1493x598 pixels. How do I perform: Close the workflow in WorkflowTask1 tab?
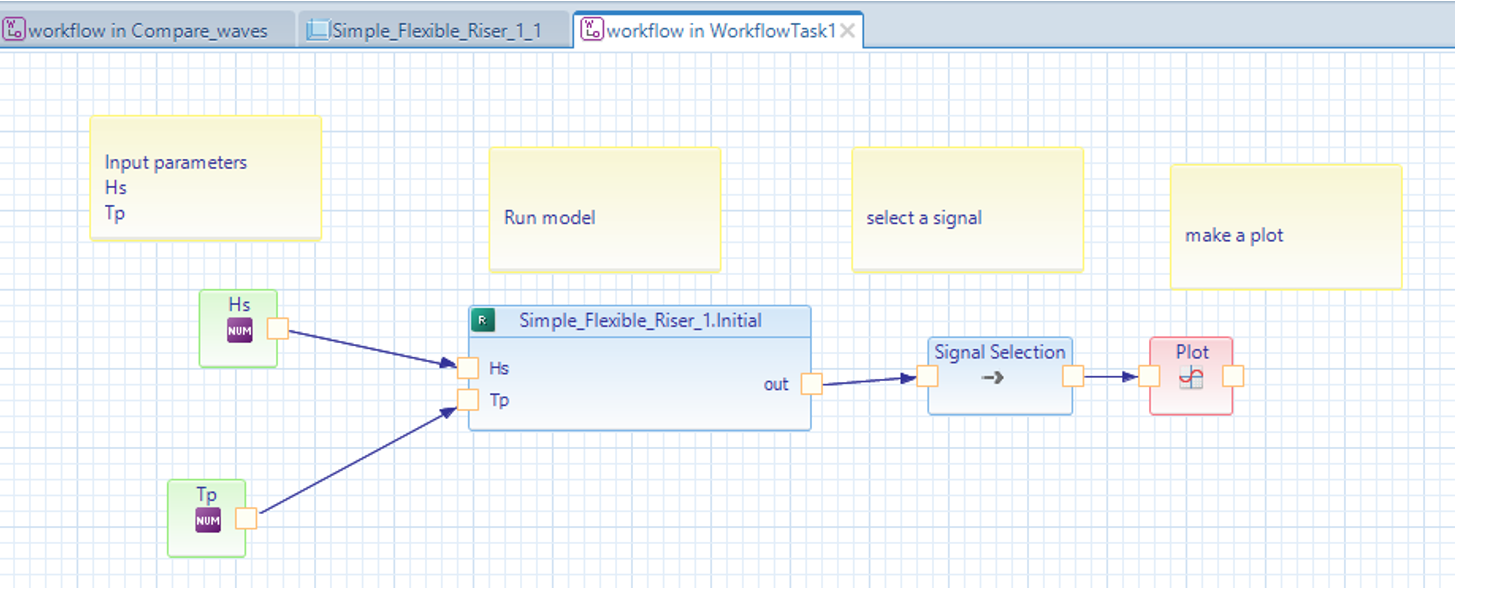(847, 31)
